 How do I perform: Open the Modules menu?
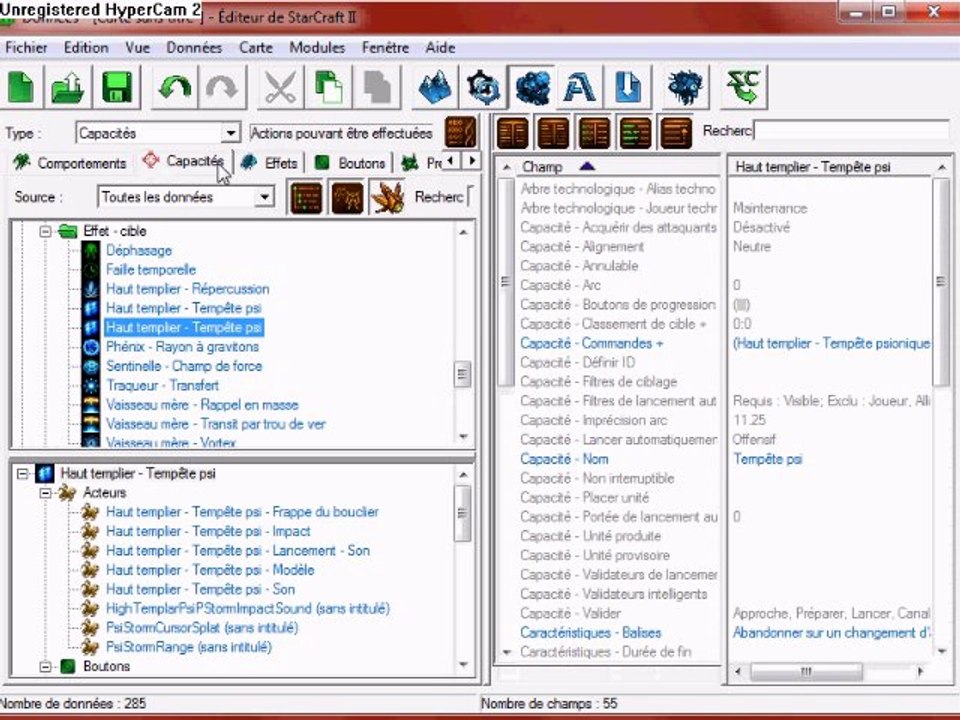(317, 48)
